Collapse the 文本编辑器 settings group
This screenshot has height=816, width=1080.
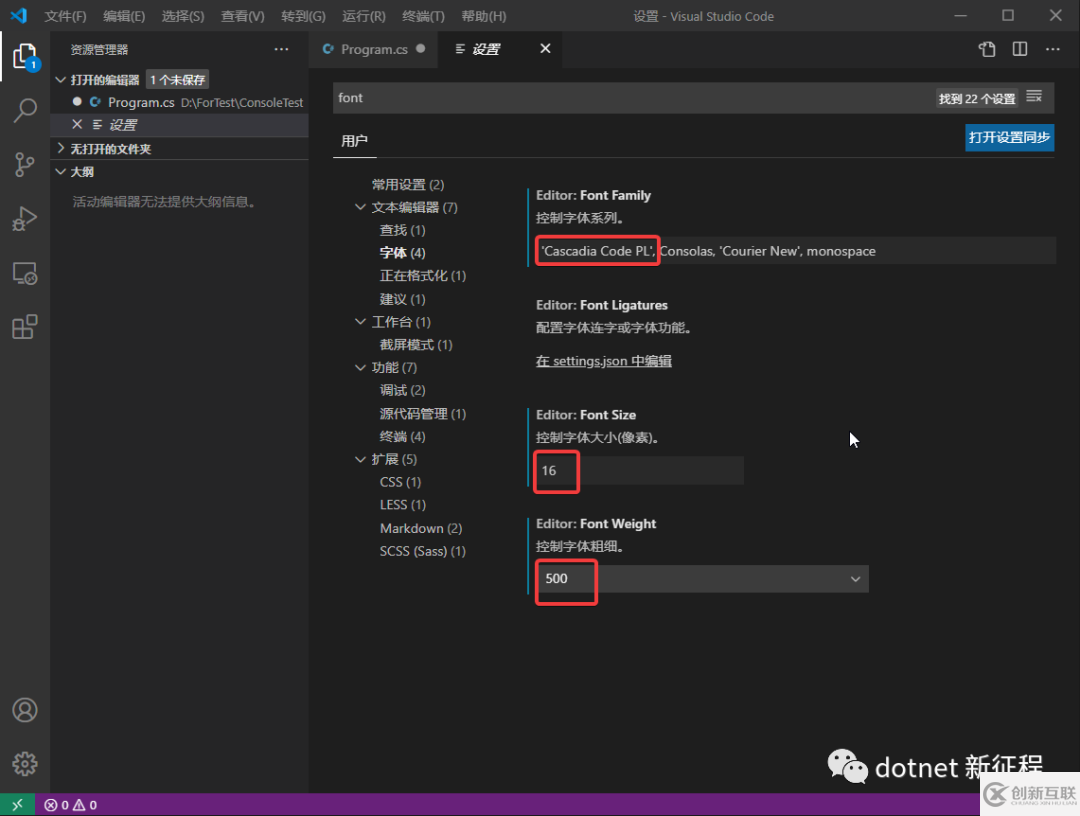[361, 207]
